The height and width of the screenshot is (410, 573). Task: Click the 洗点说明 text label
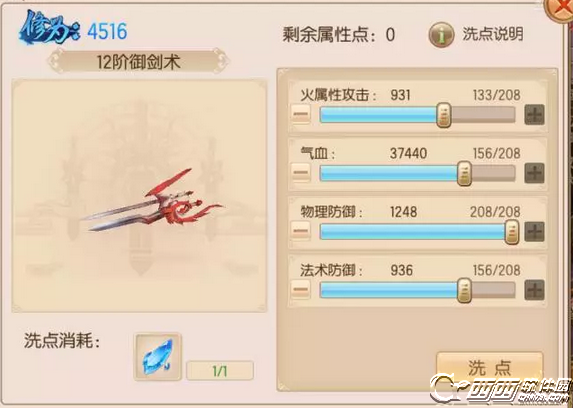pyautogui.click(x=493, y=34)
